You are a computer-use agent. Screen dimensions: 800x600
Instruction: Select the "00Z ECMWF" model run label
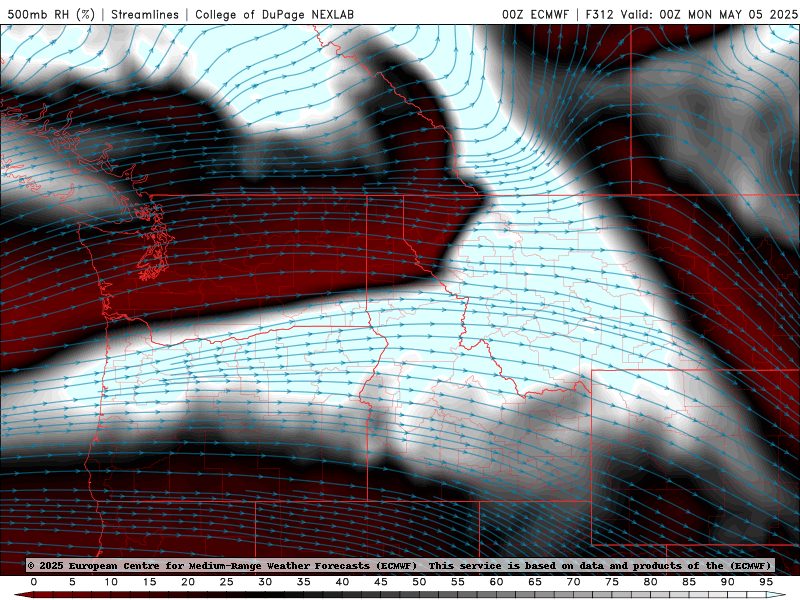[x=535, y=14]
